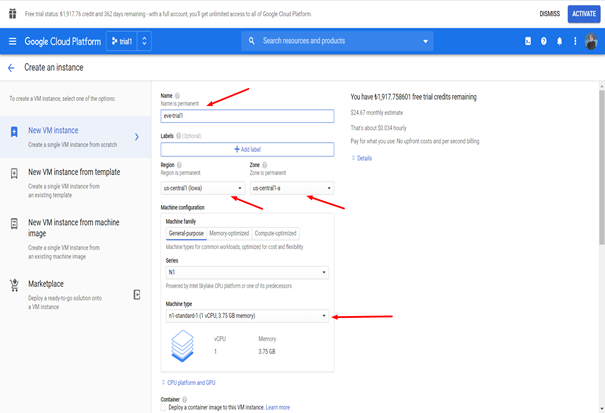This screenshot has width=605, height=413.
Task: Click the Add label button
Action: coord(247,149)
